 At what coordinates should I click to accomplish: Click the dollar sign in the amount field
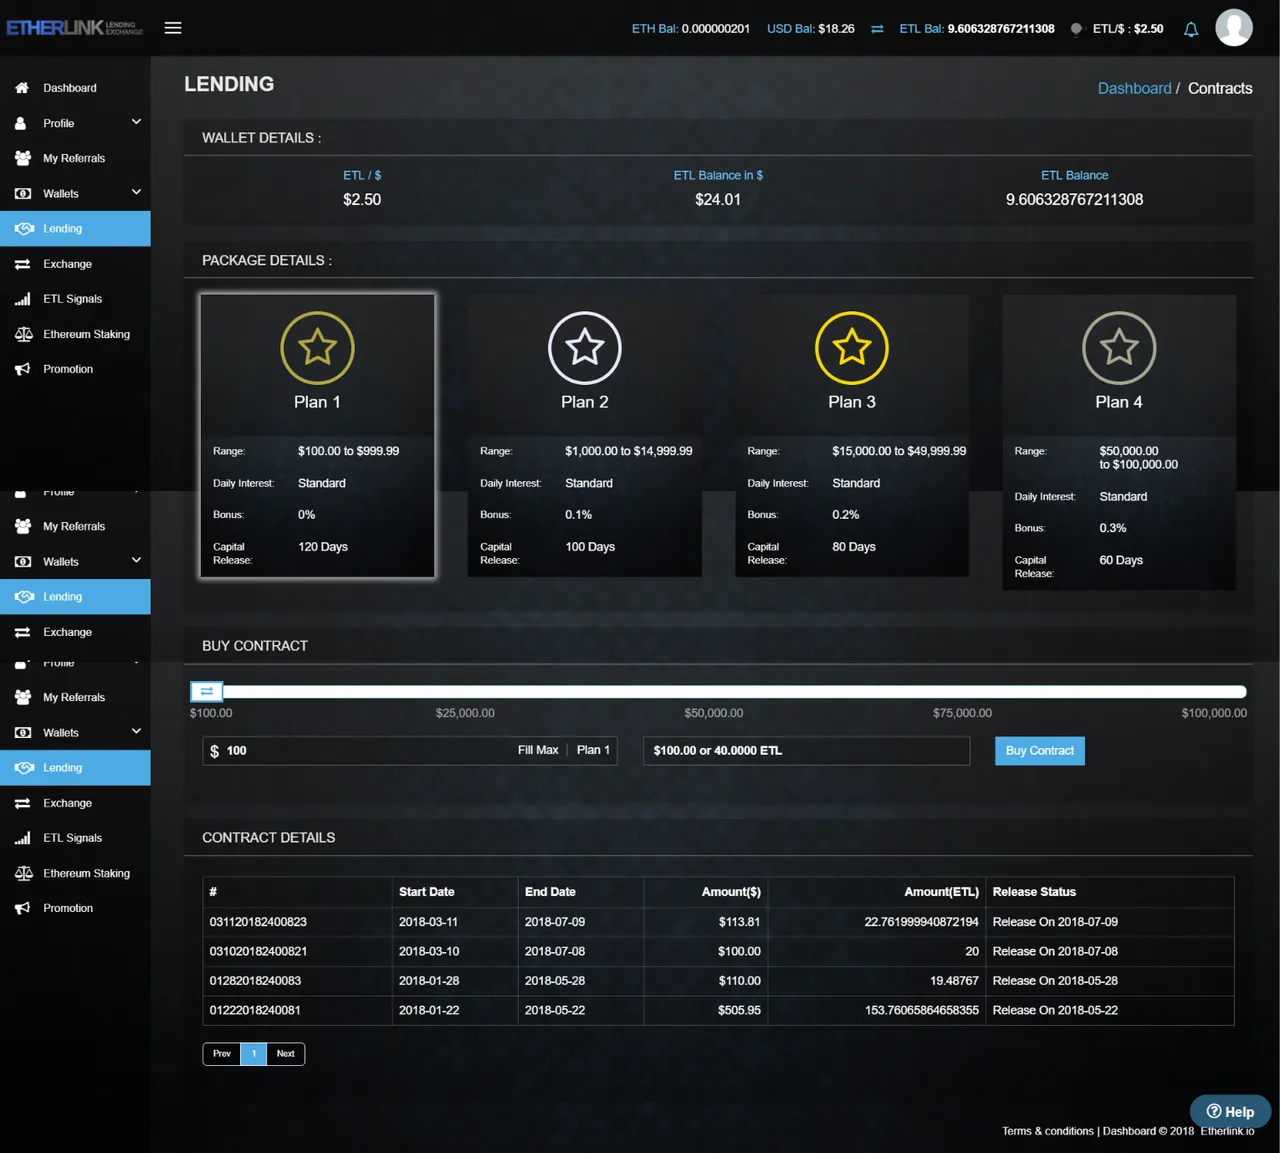pyautogui.click(x=214, y=751)
